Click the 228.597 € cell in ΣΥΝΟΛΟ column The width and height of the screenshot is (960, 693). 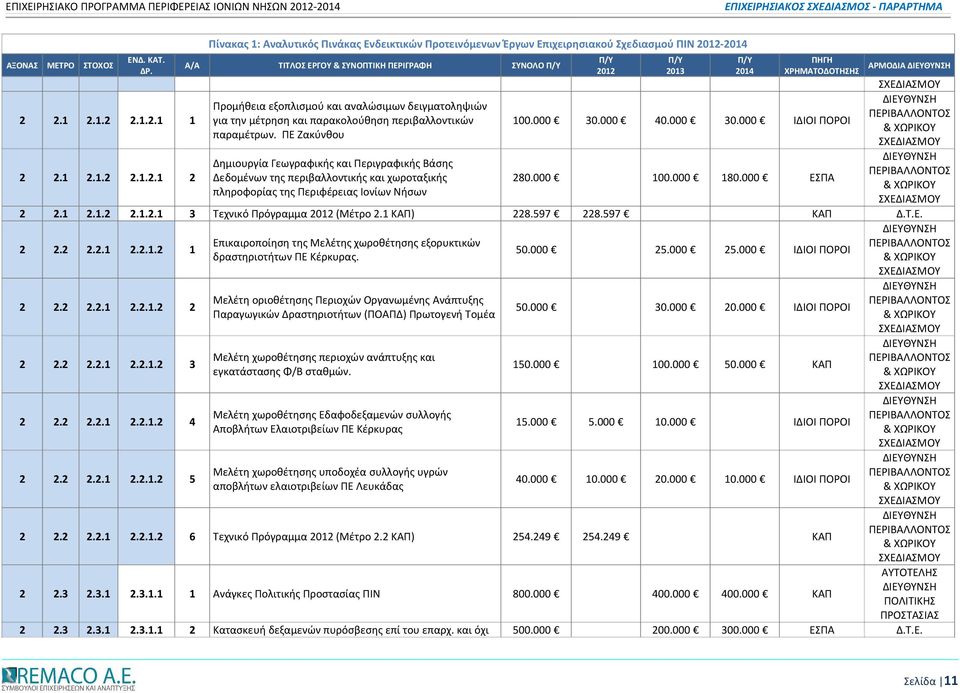click(x=536, y=214)
